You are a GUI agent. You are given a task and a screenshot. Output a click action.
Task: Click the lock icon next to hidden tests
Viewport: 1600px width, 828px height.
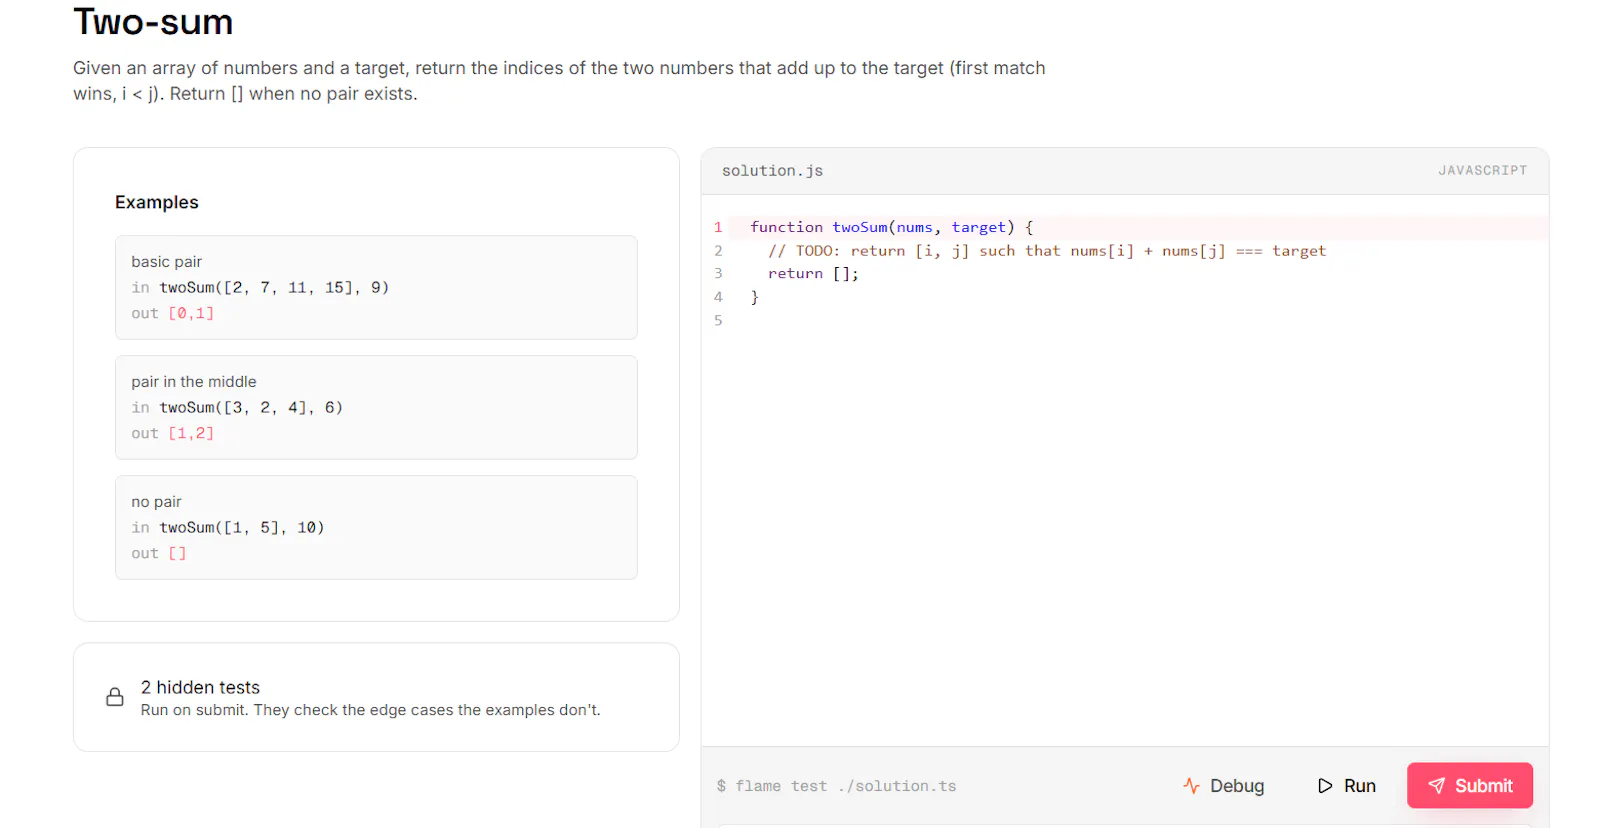115,697
